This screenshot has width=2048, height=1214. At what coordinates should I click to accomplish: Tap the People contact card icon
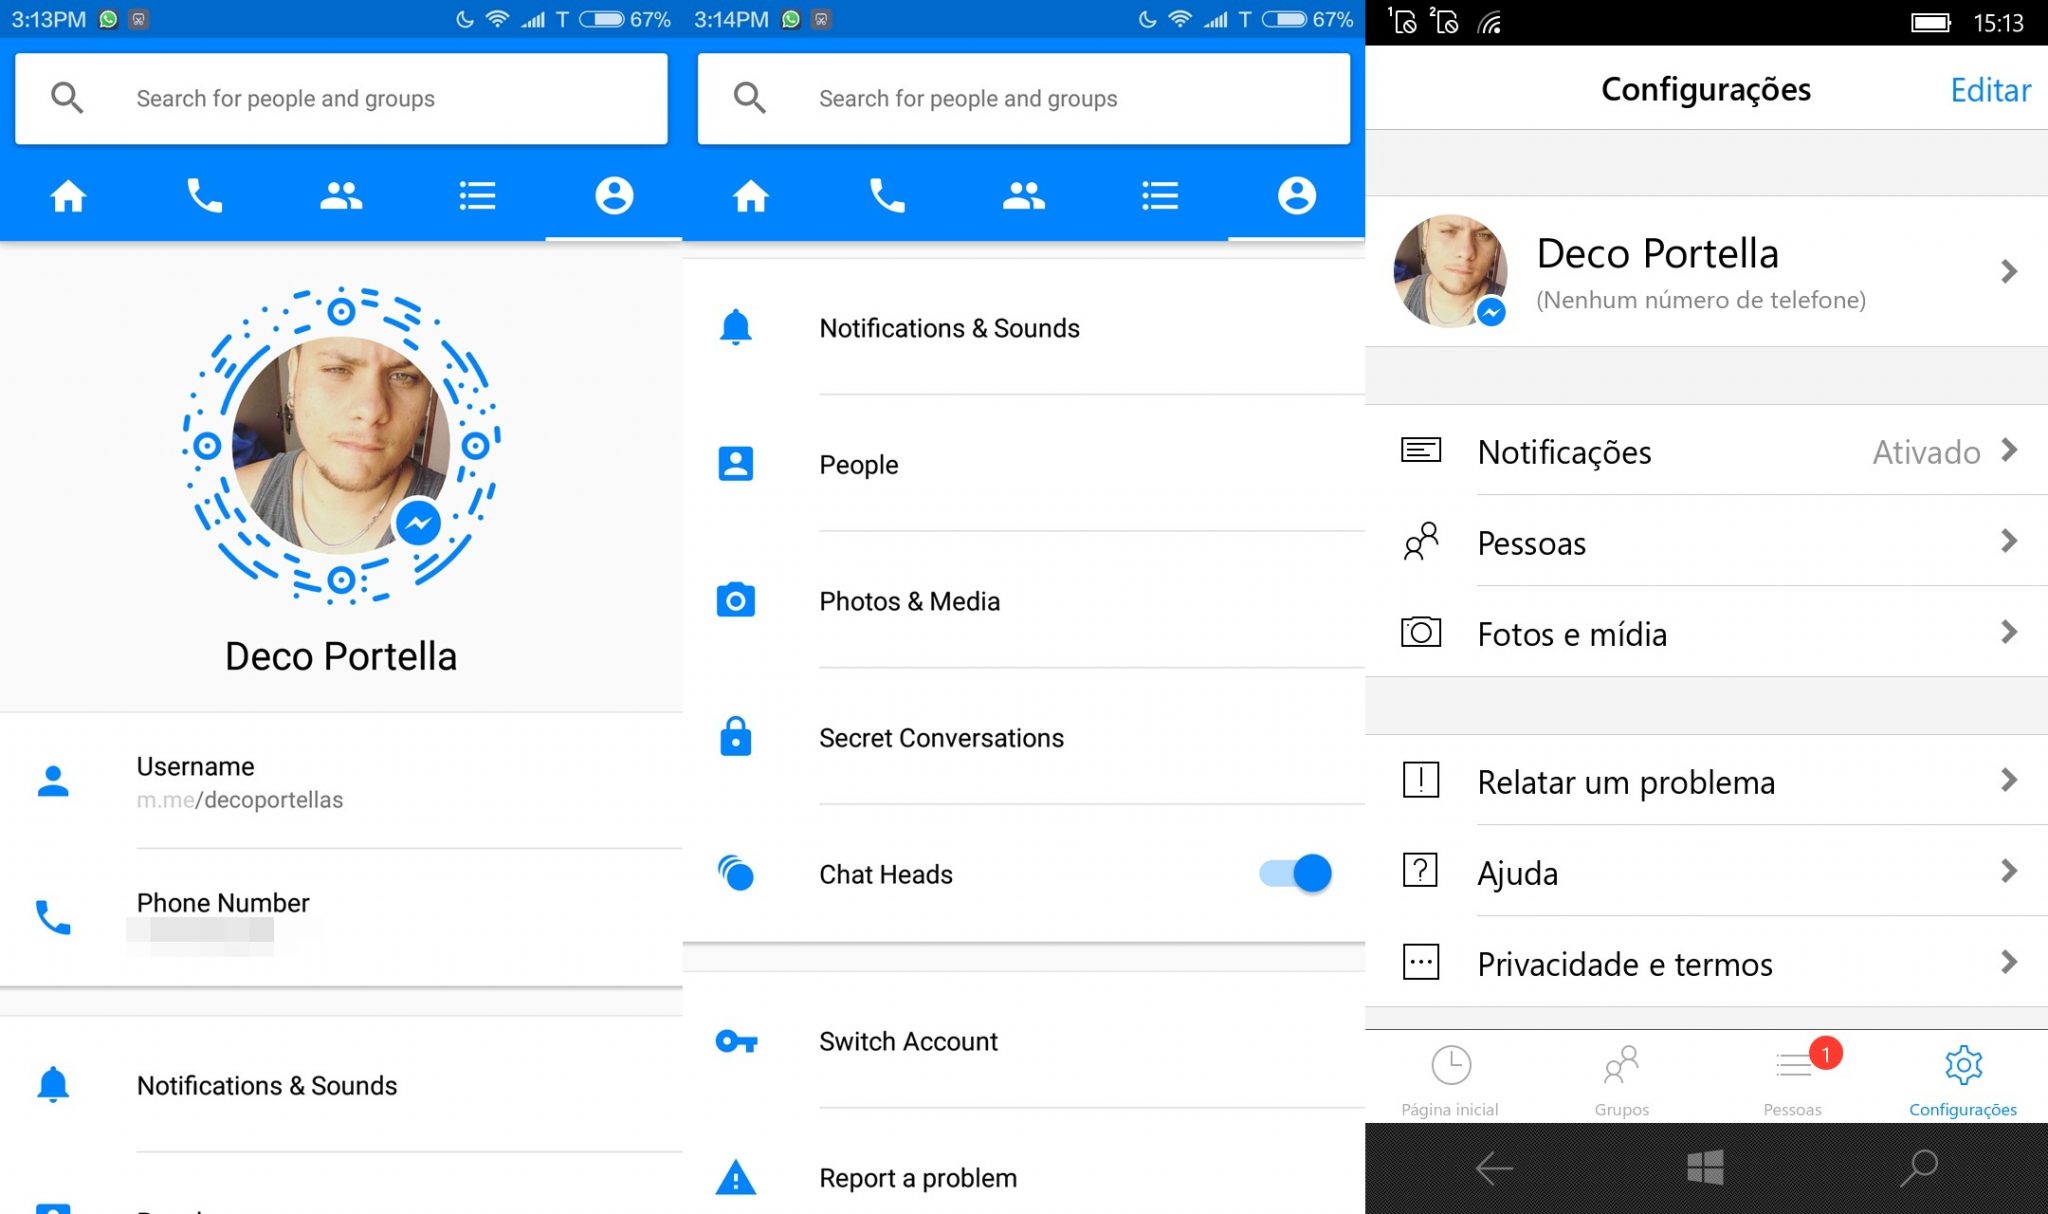click(x=736, y=464)
